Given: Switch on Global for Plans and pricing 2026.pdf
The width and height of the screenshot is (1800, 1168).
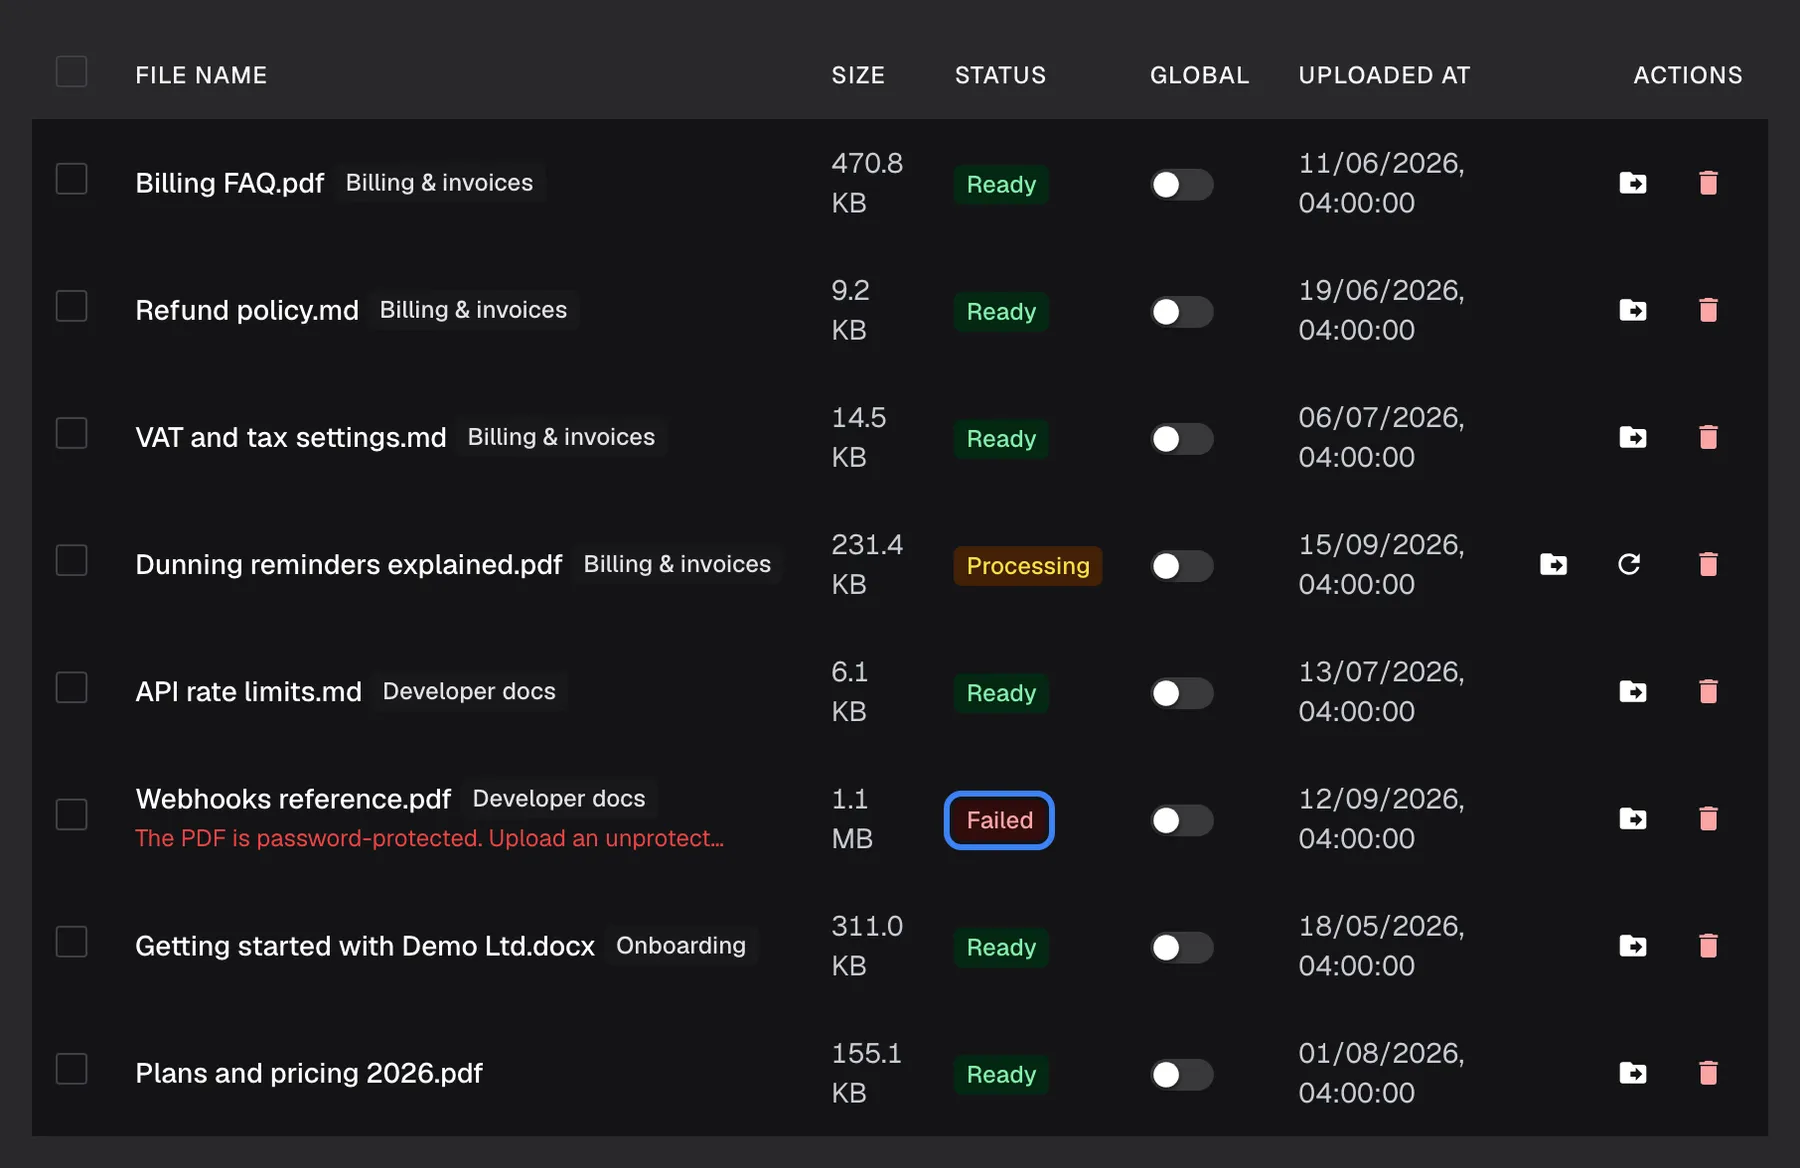Looking at the screenshot, I should (x=1181, y=1075).
